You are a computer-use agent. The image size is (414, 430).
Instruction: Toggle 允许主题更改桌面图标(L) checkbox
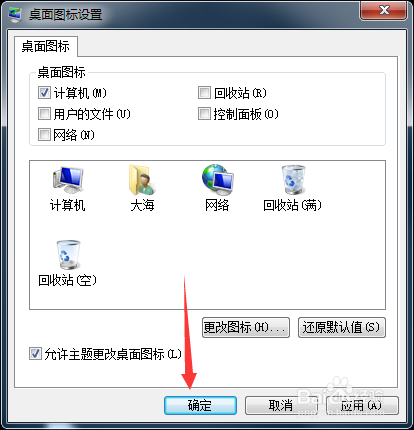(x=35, y=354)
